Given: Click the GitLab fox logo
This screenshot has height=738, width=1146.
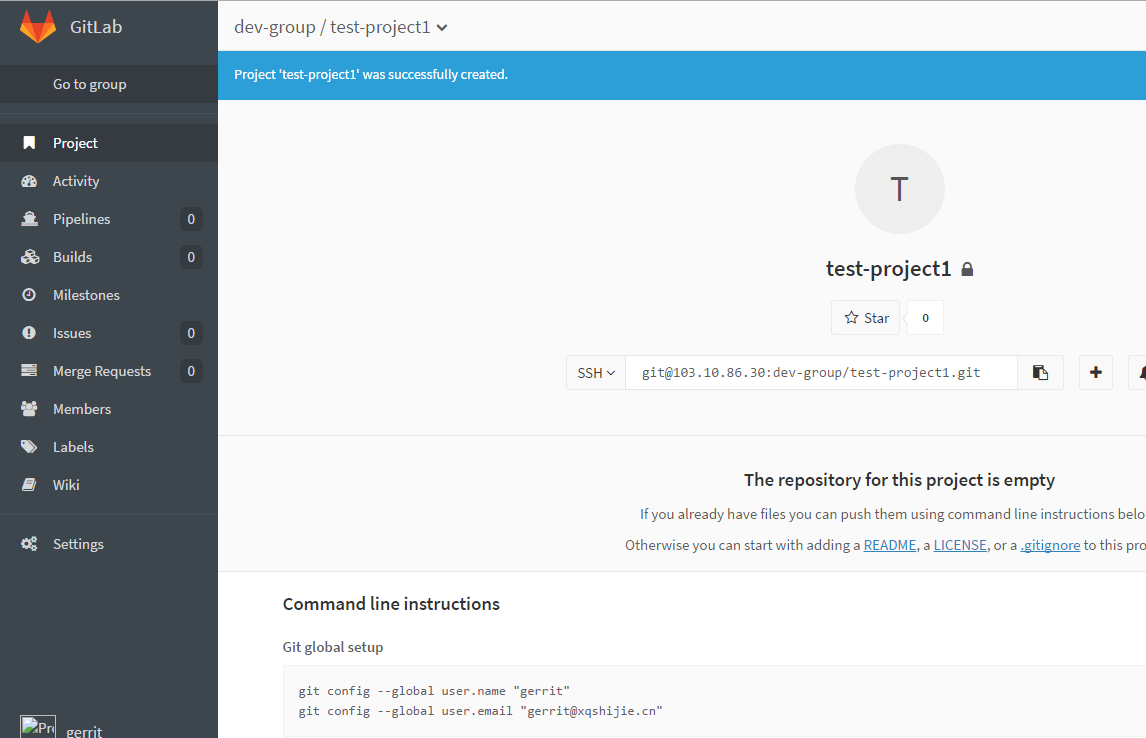Looking at the screenshot, I should 37,26.
